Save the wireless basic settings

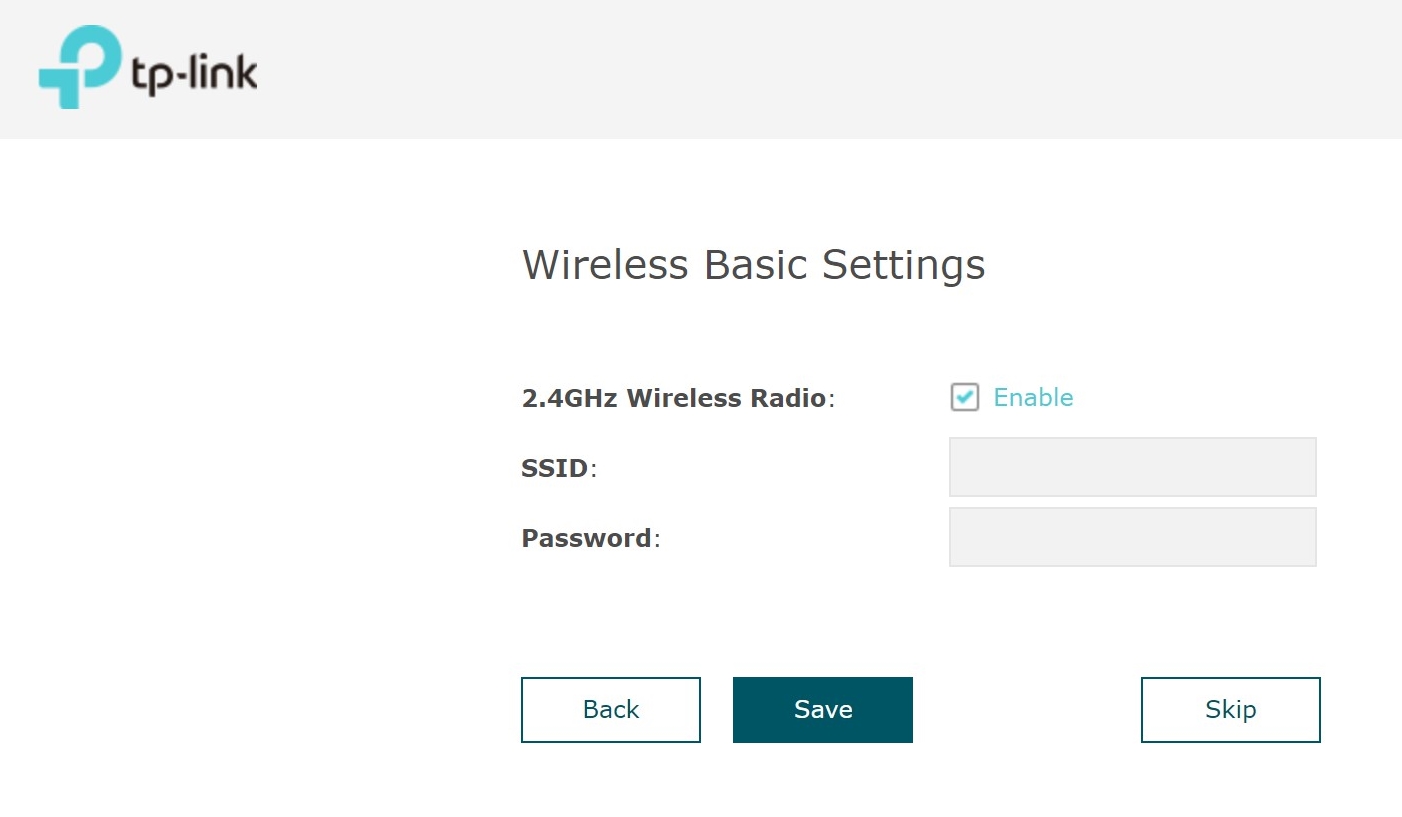[x=822, y=710]
